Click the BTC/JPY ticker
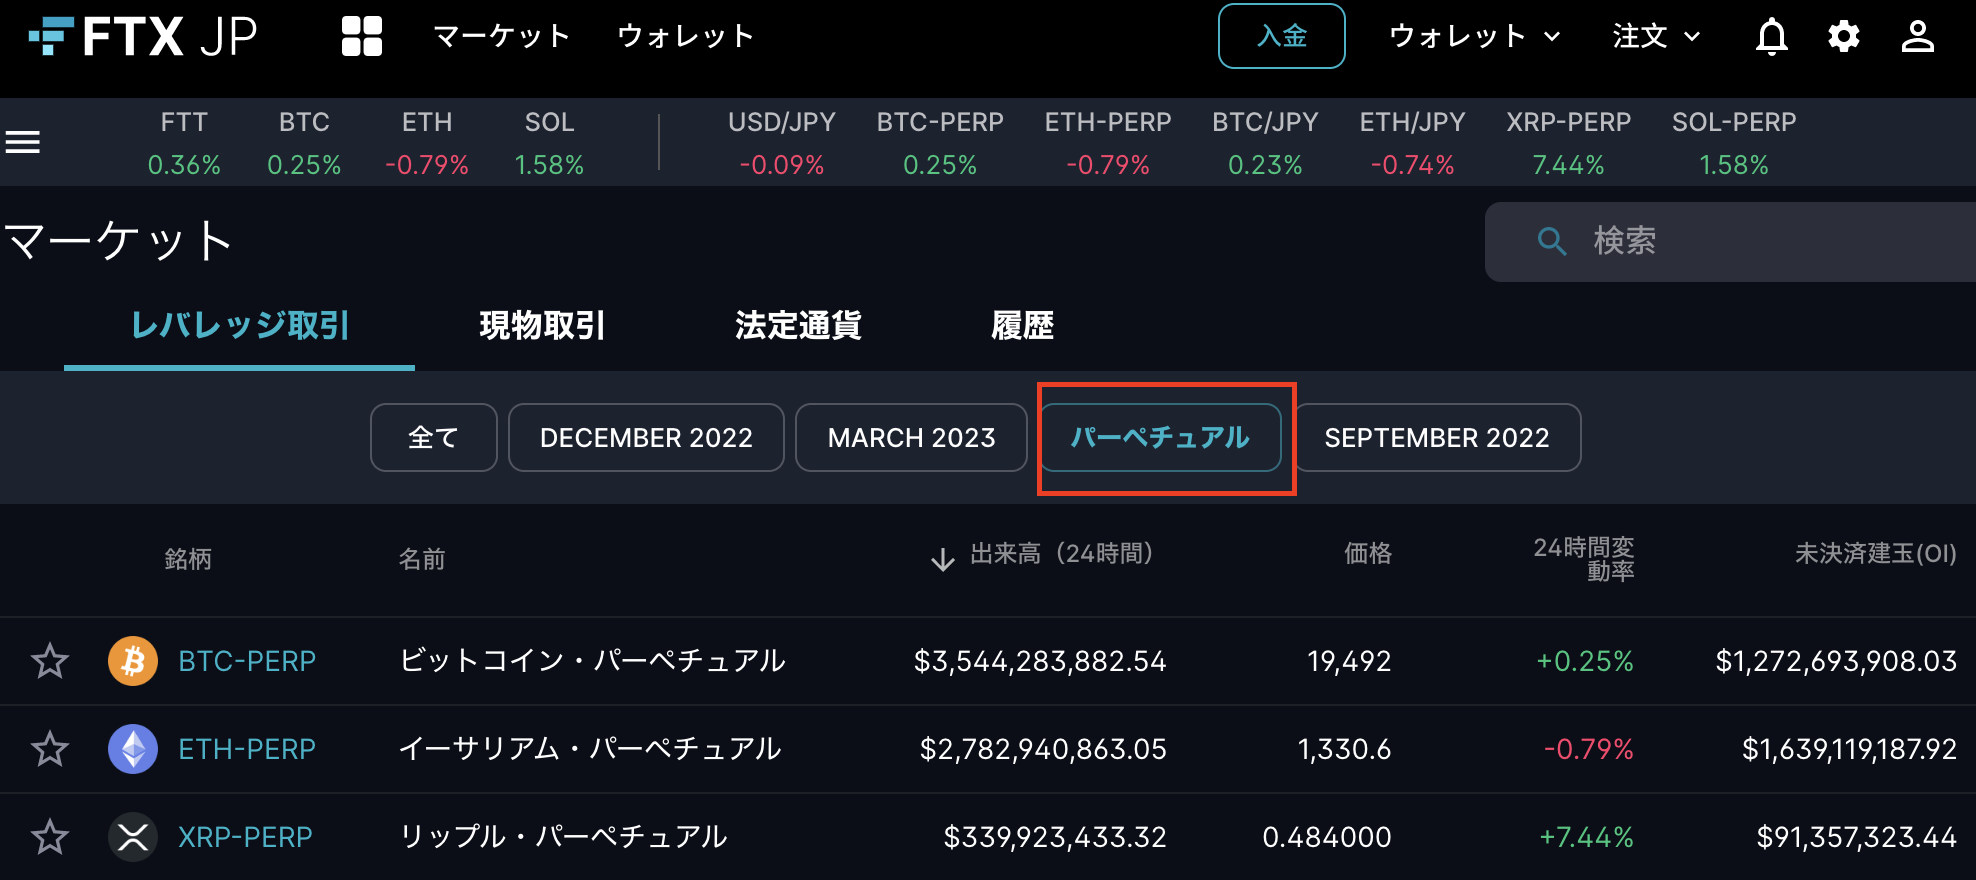 [x=1265, y=143]
